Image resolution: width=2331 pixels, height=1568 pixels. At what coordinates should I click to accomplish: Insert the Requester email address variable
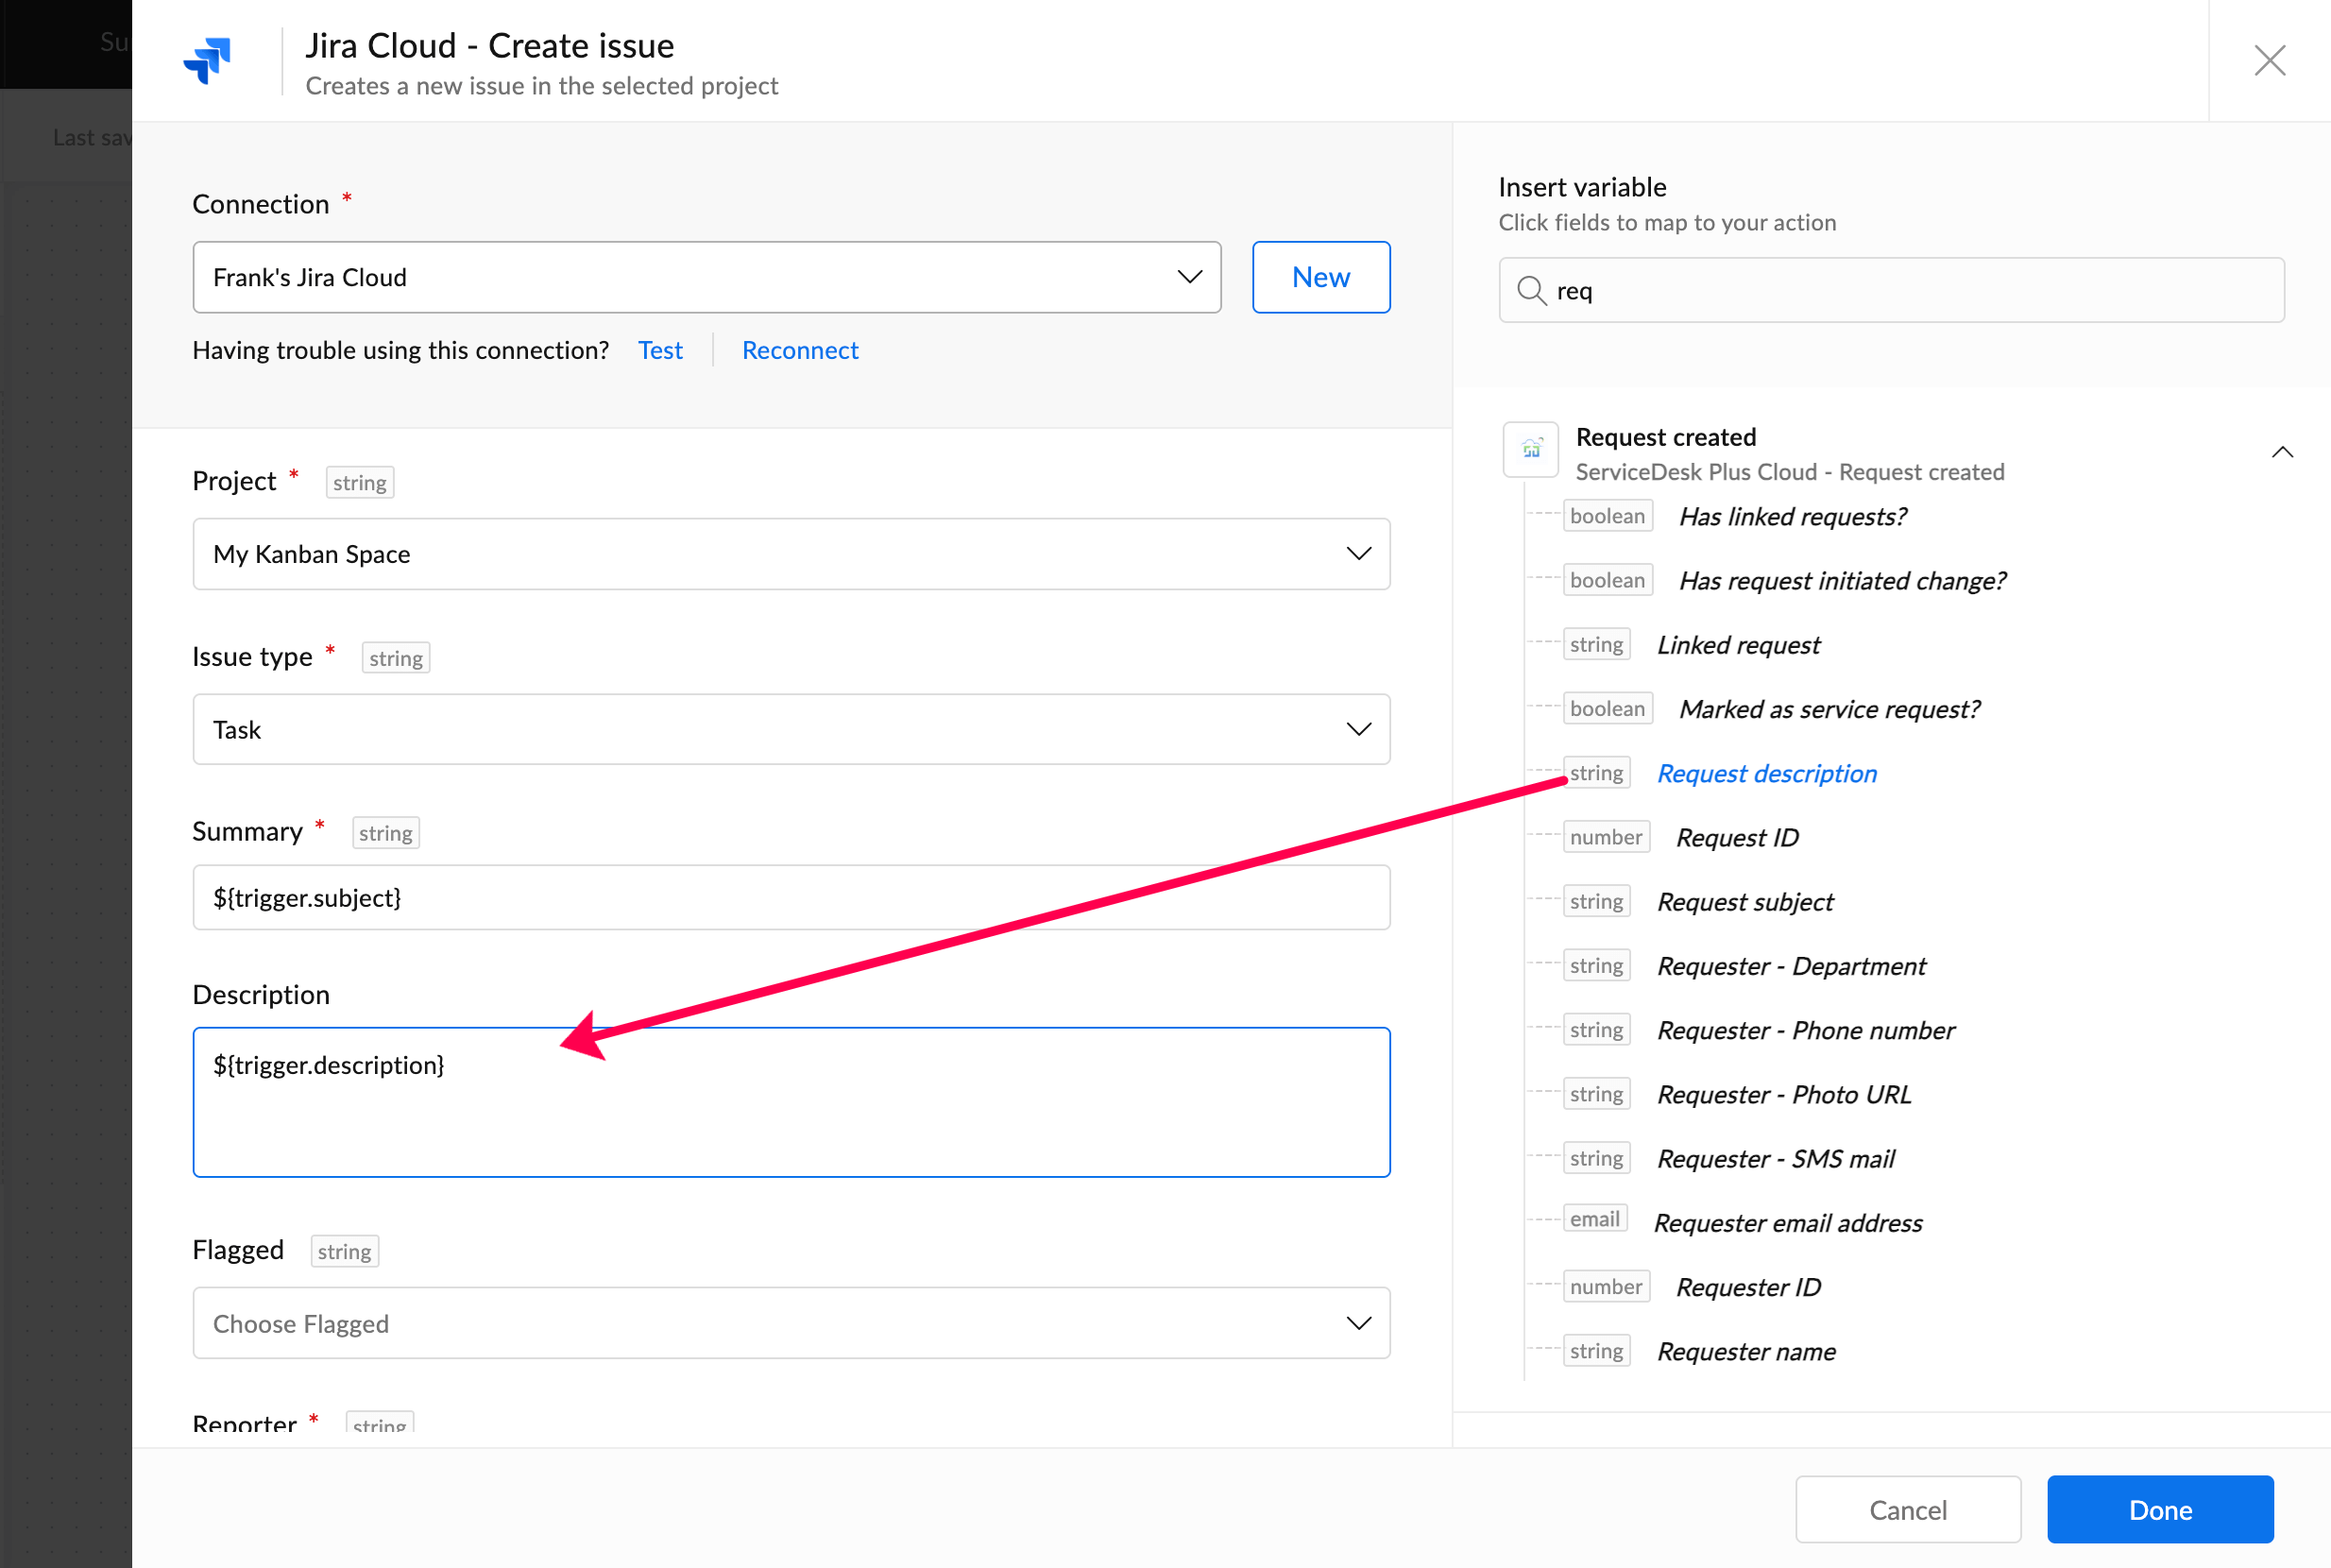[1787, 1223]
